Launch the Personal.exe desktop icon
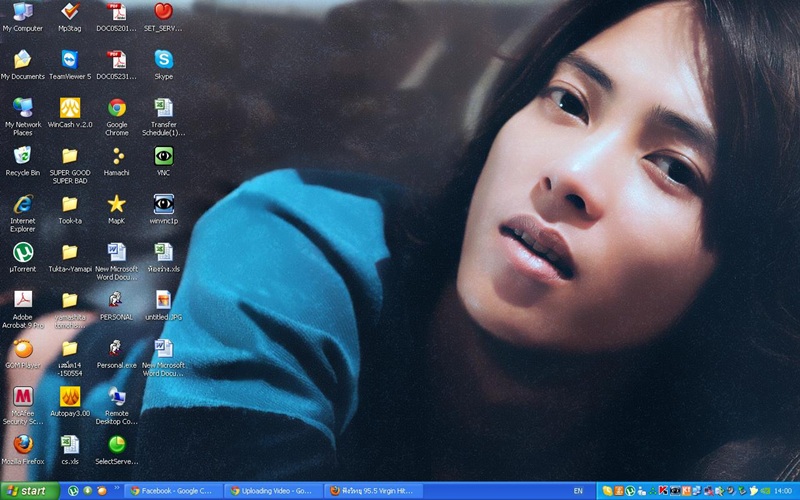This screenshot has height=500, width=800. tap(116, 354)
